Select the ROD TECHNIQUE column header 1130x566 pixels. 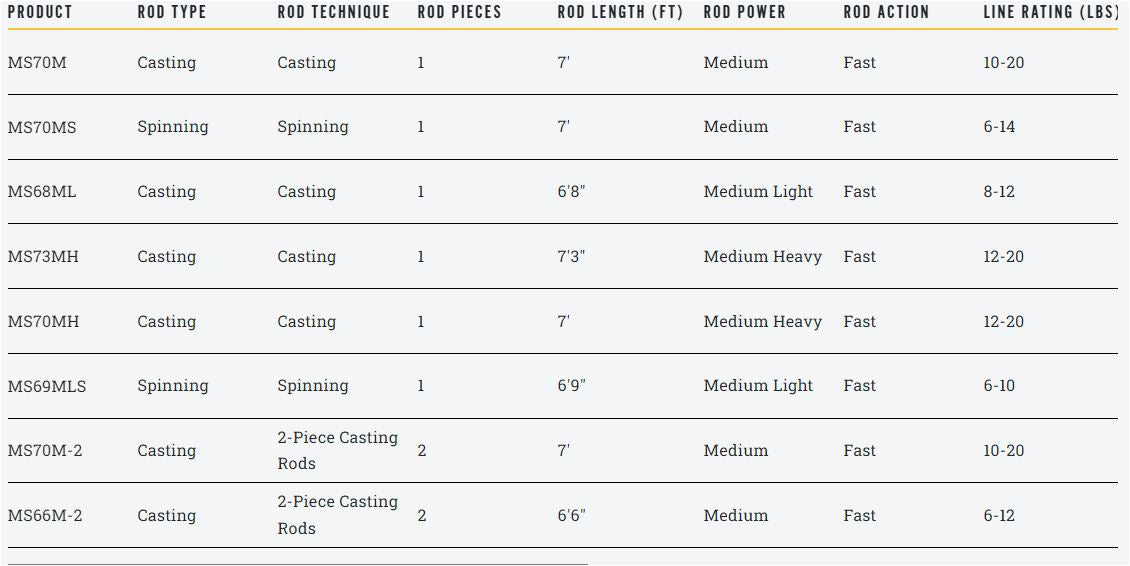(x=333, y=12)
